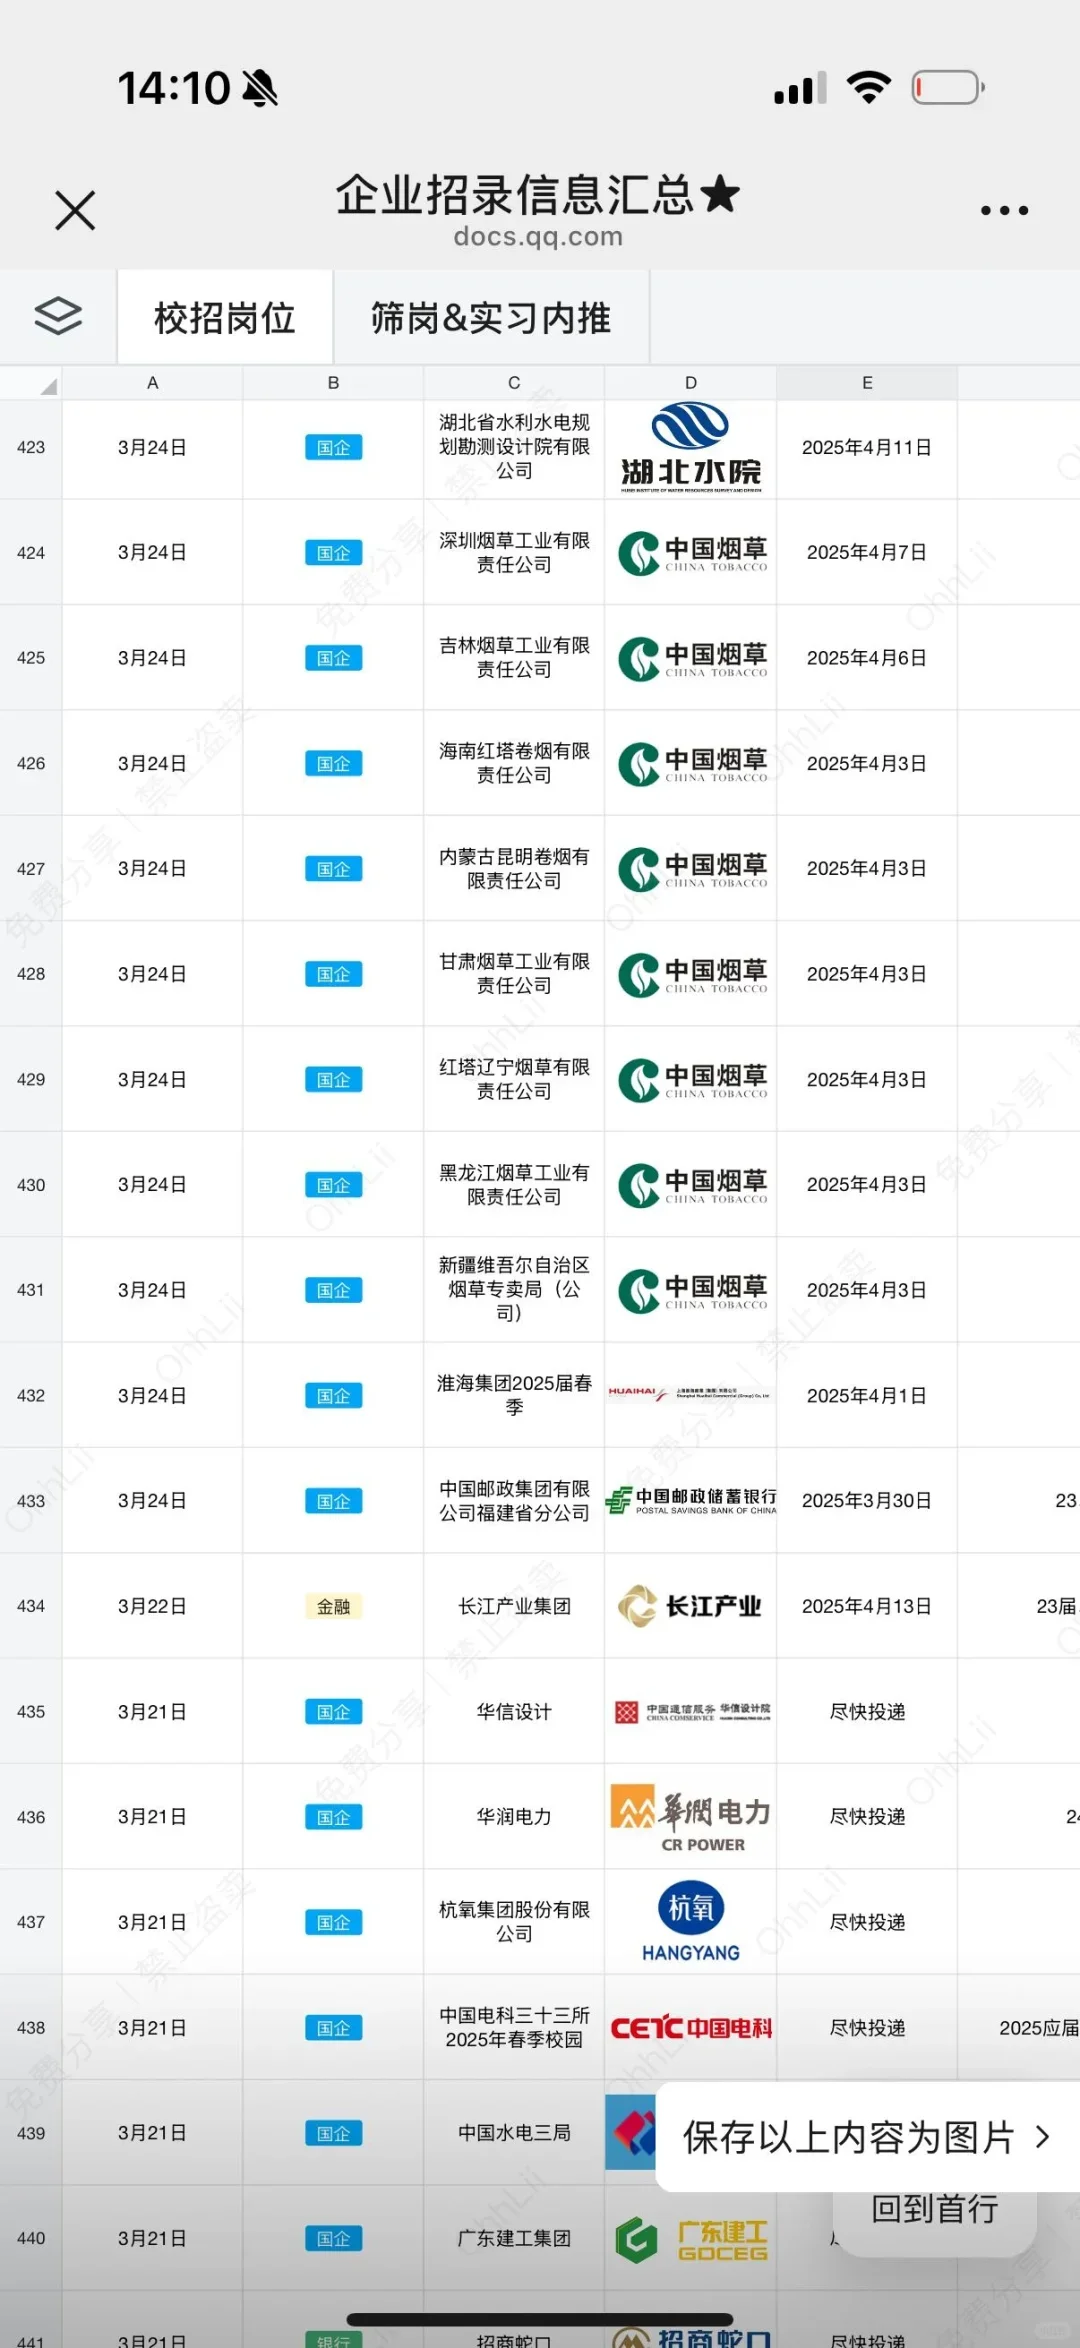Image resolution: width=1080 pixels, height=2348 pixels.
Task: Select row header 437
Action: click(31, 1922)
